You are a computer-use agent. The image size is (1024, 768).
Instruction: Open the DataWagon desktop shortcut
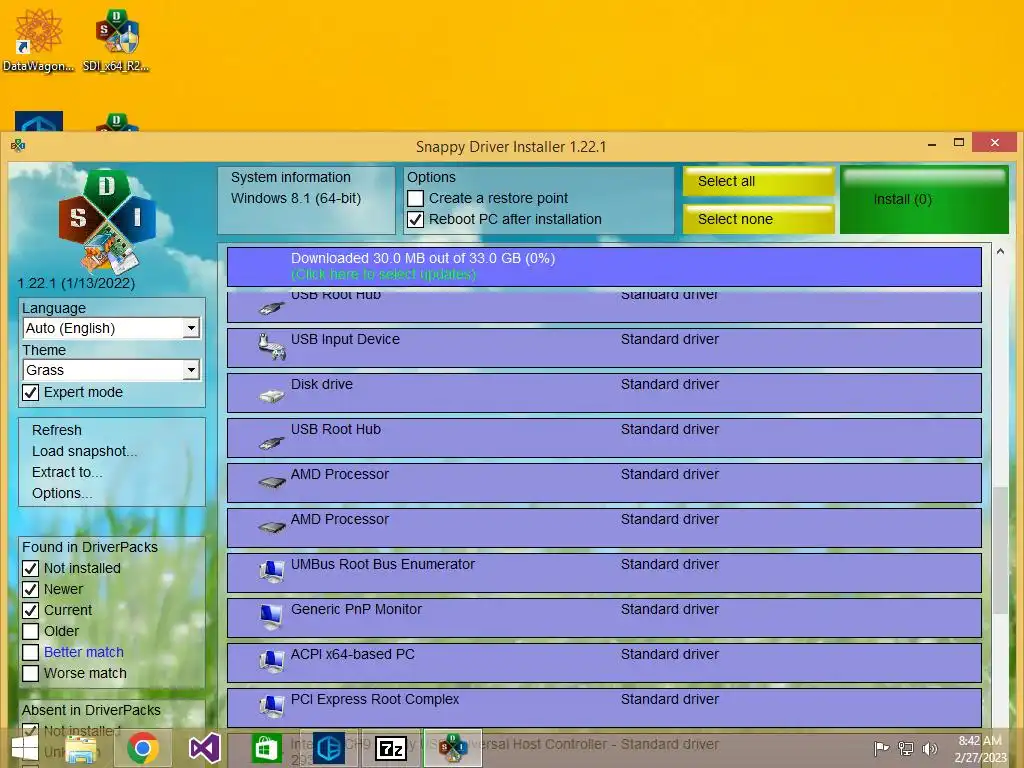(x=38, y=41)
